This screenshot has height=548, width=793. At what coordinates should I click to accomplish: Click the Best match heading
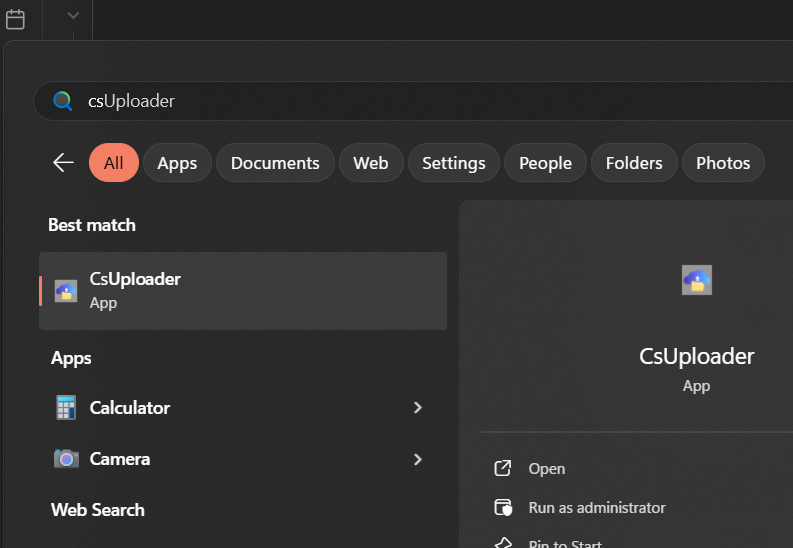coord(92,225)
